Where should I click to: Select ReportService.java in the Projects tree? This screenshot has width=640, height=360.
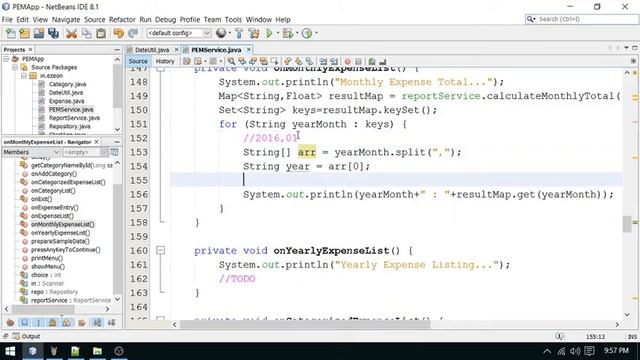[74, 118]
